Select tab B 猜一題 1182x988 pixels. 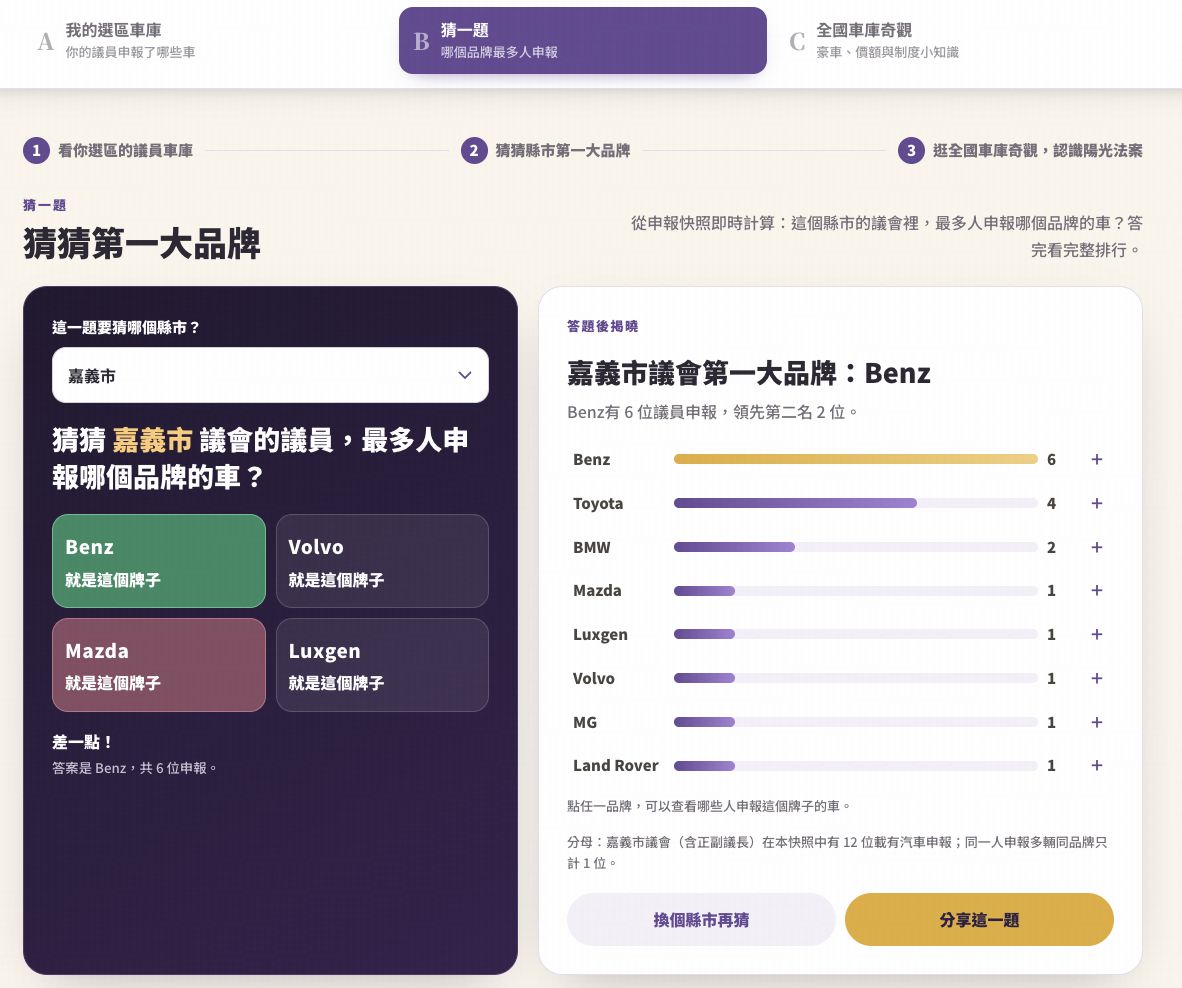pyautogui.click(x=583, y=41)
